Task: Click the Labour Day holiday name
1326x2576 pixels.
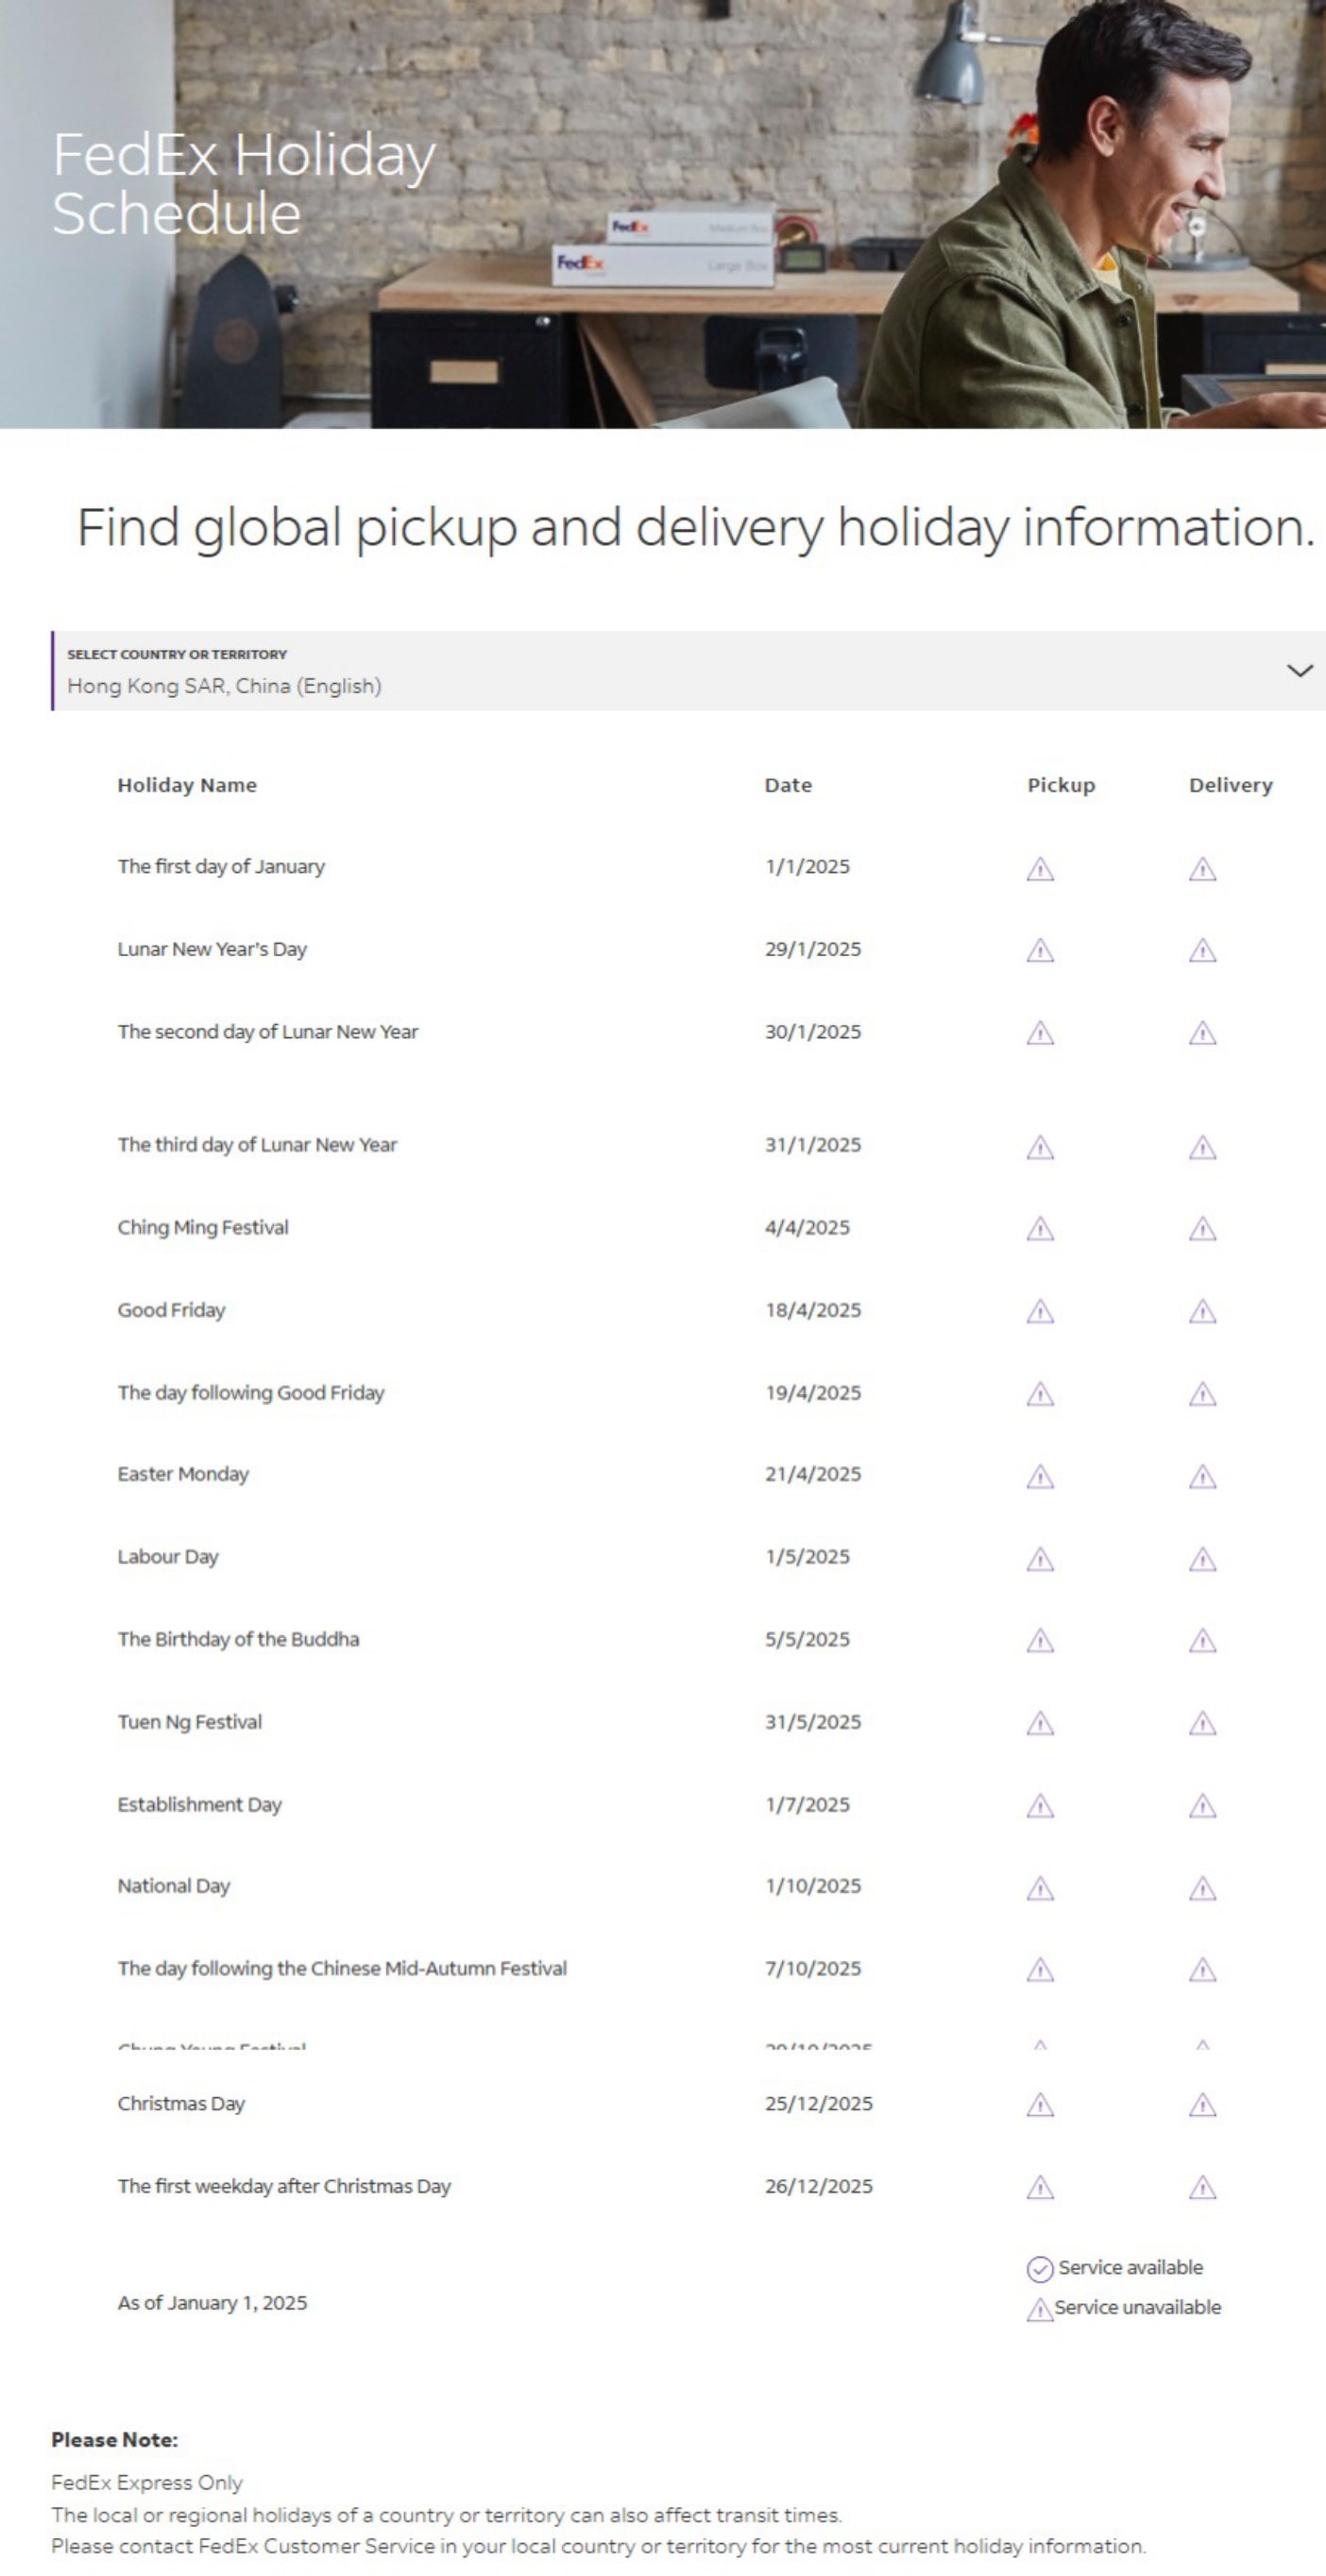Action: click(168, 1557)
